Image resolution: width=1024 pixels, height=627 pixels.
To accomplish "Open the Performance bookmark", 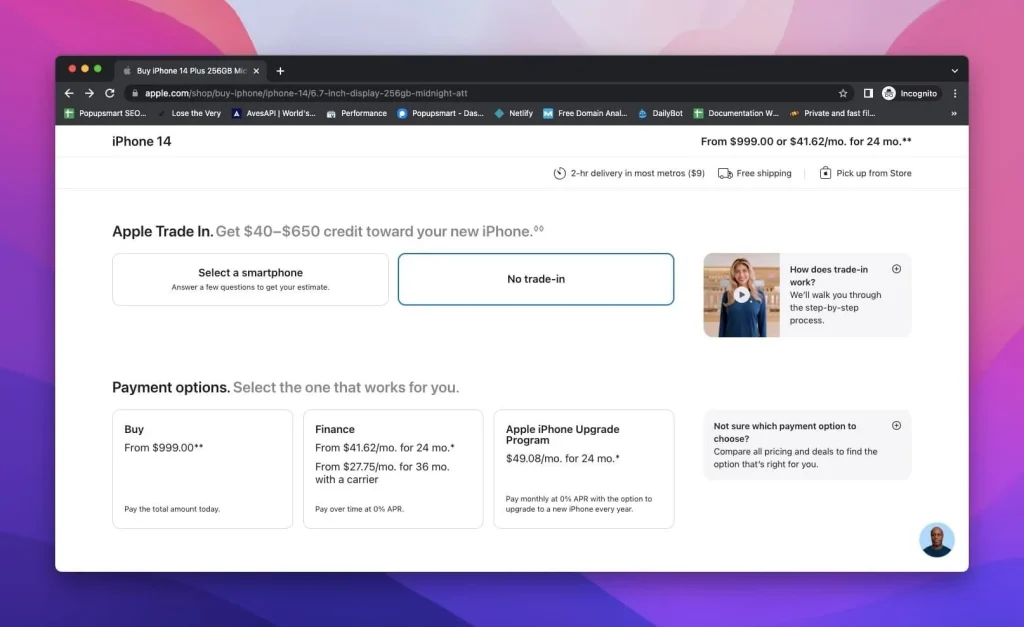I will (x=357, y=113).
